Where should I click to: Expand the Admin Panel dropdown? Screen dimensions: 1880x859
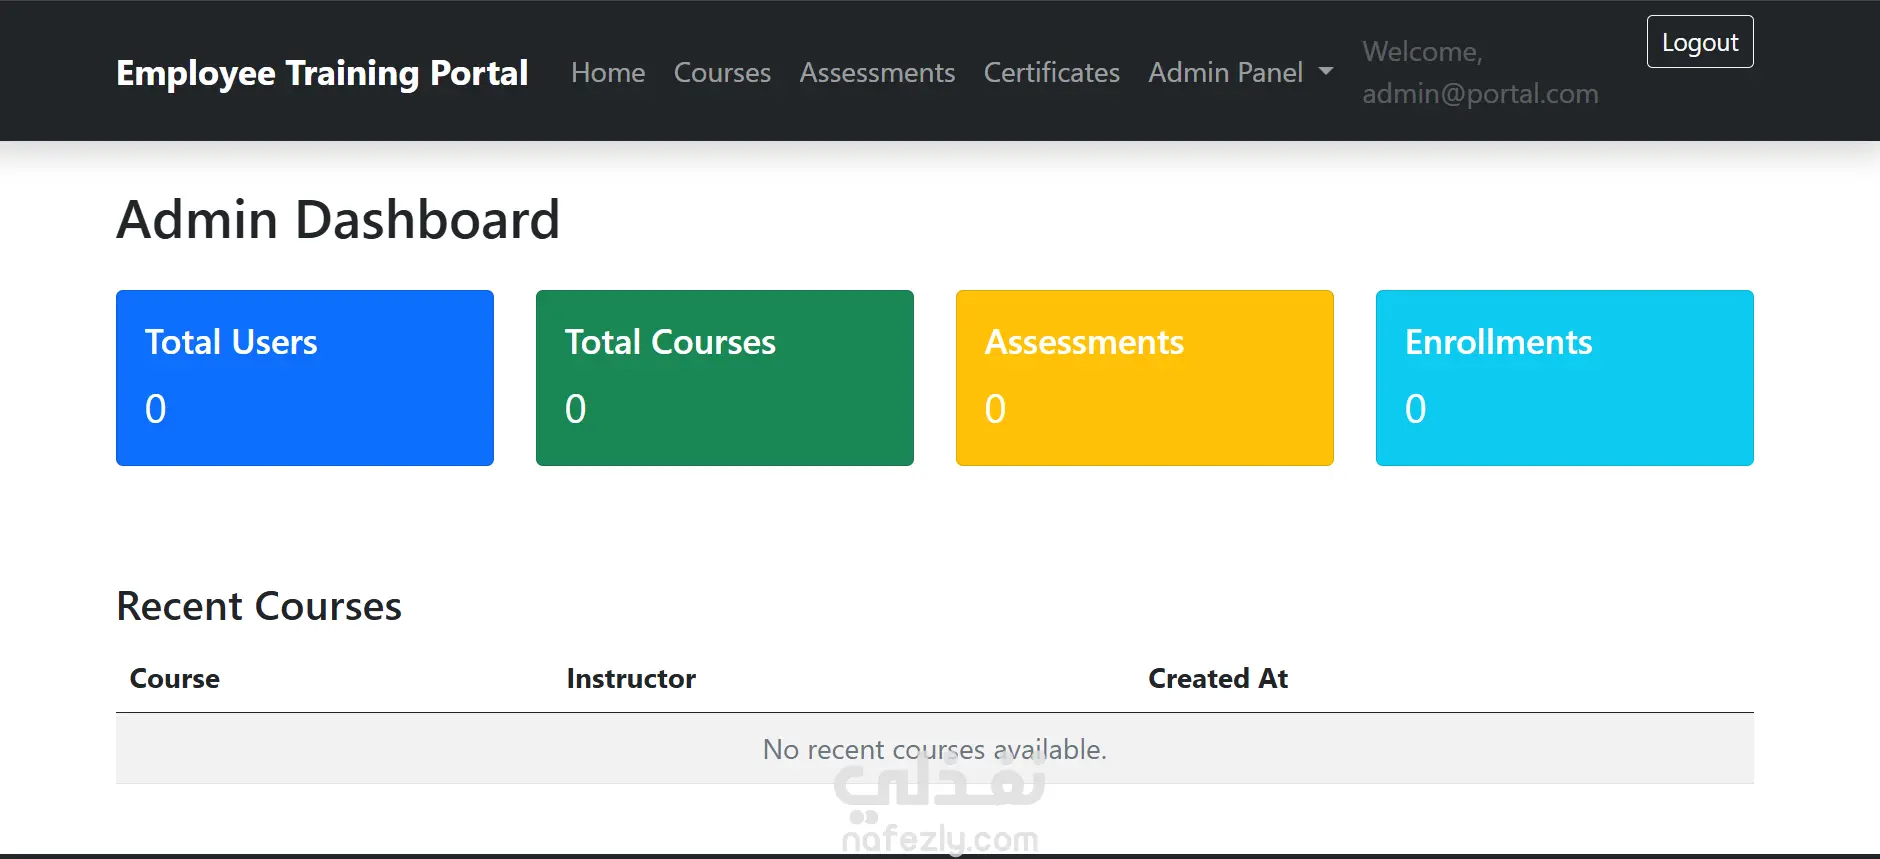click(1241, 73)
